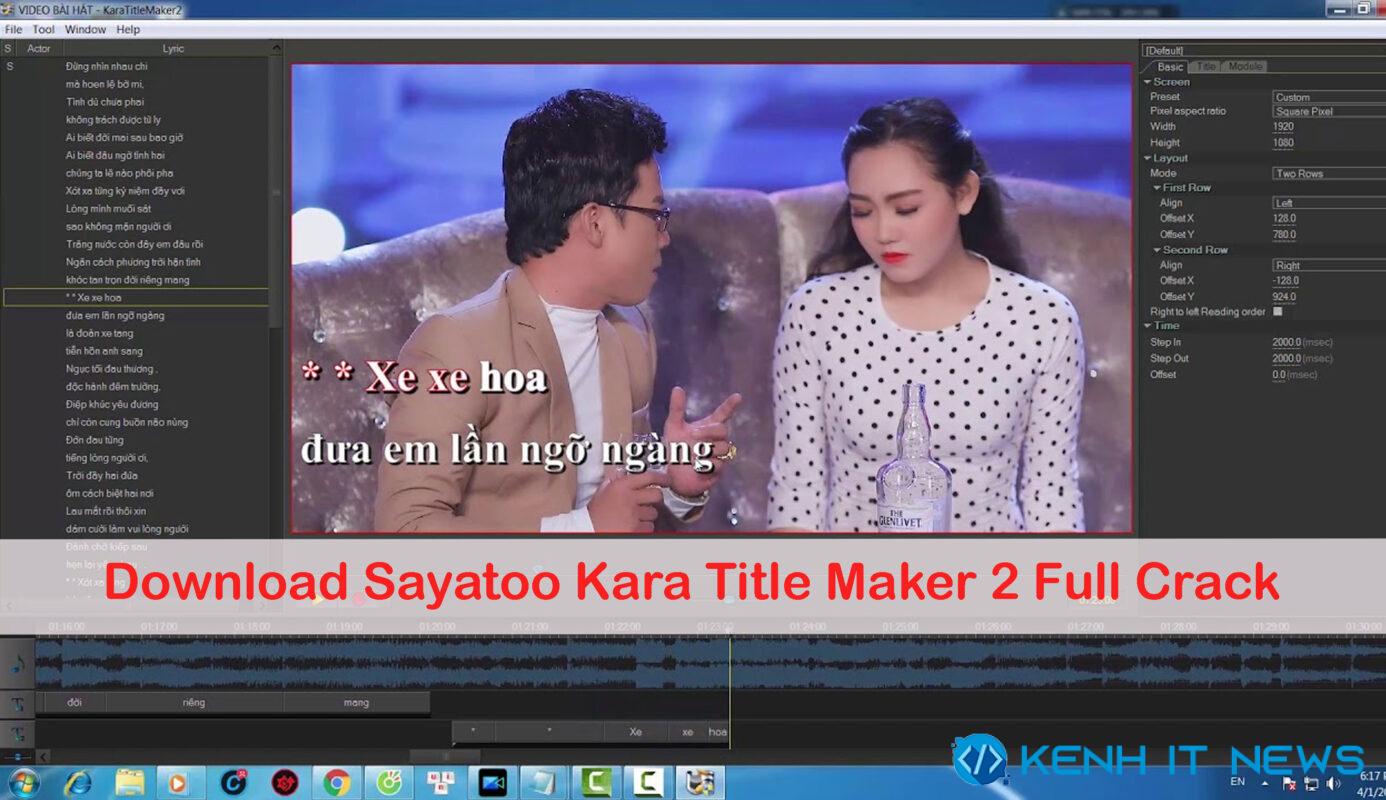This screenshot has height=800, width=1386.
Task: Open the [Default] profile selector
Action: [x=1264, y=50]
